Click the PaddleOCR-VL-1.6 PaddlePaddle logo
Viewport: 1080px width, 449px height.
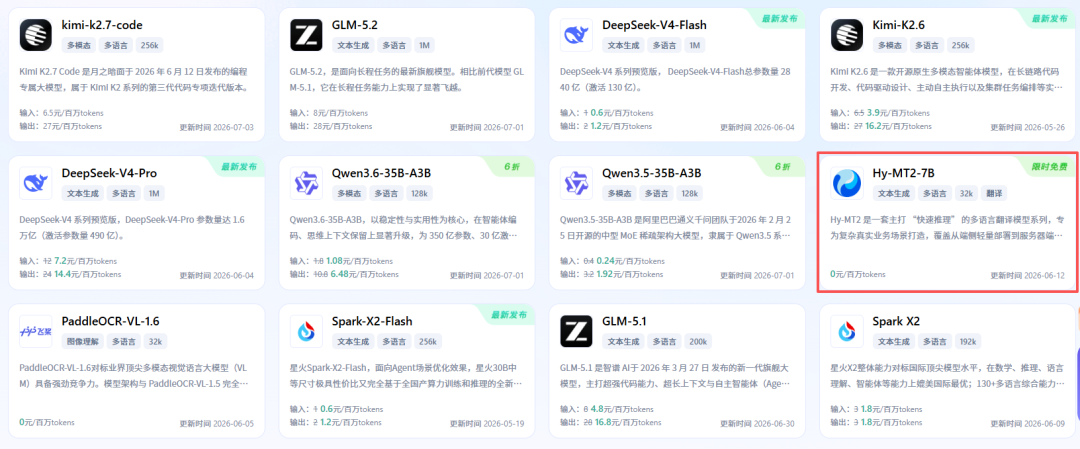[36, 331]
